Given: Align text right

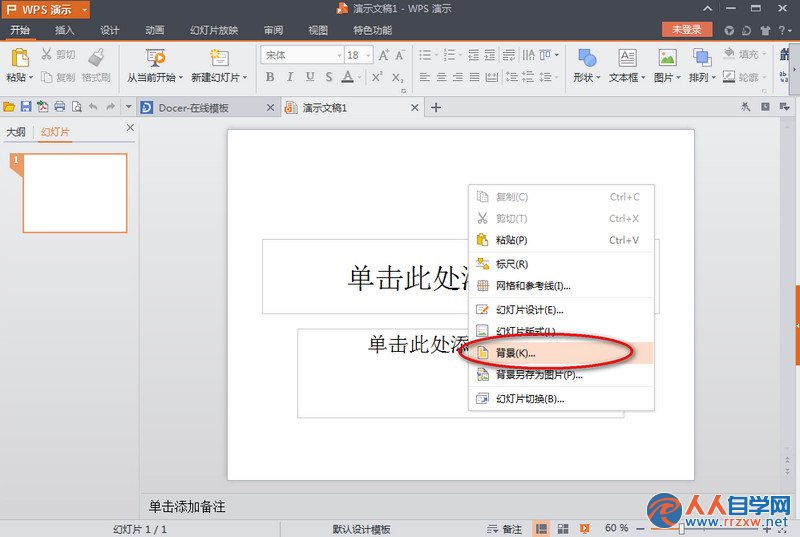Looking at the screenshot, I should (x=458, y=77).
